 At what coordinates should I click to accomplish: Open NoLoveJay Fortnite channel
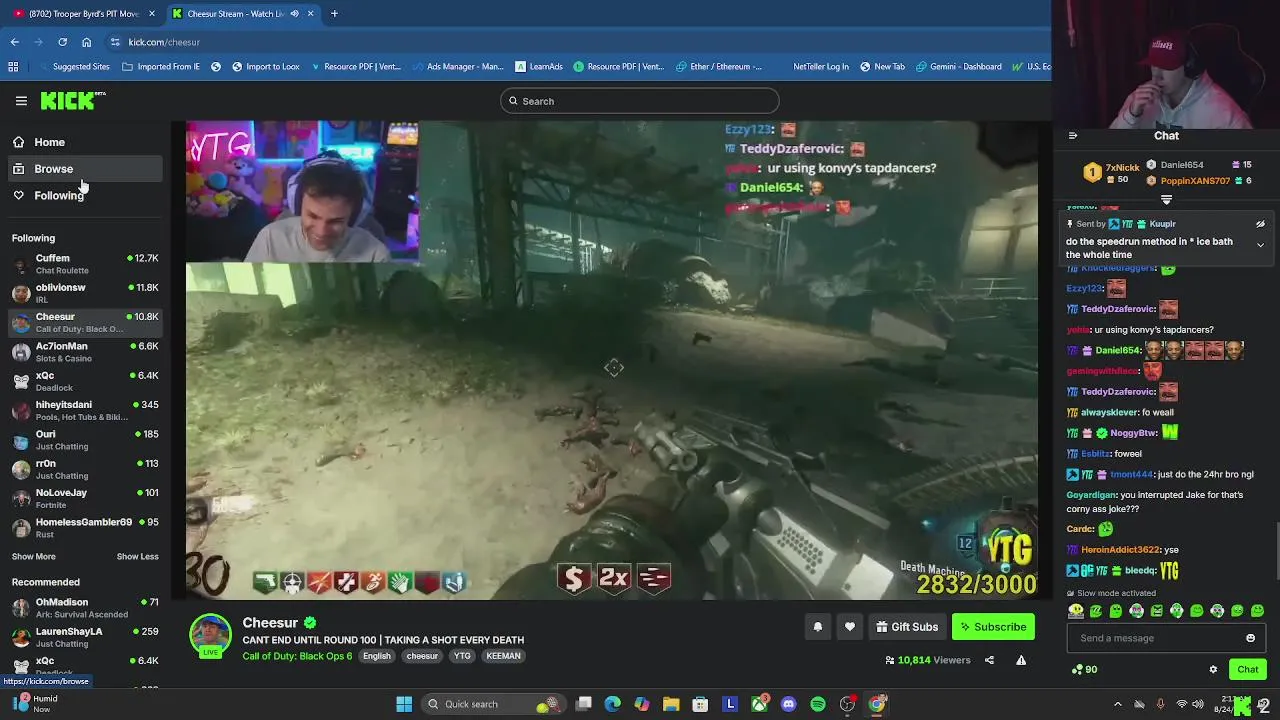click(85, 498)
